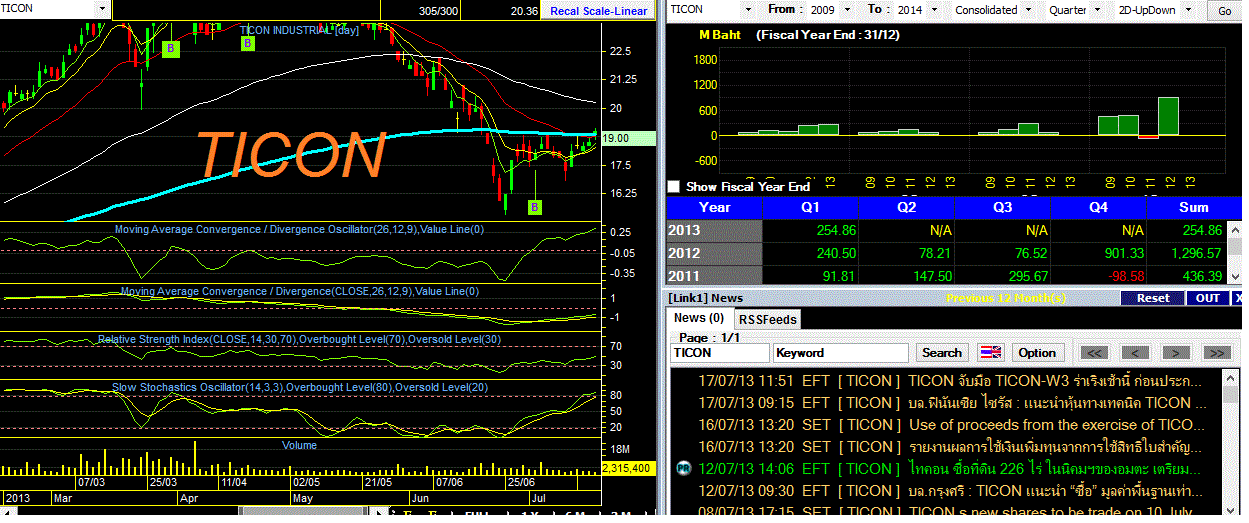The height and width of the screenshot is (523, 1249).
Task: Click the Sum column header
Action: 1194,208
